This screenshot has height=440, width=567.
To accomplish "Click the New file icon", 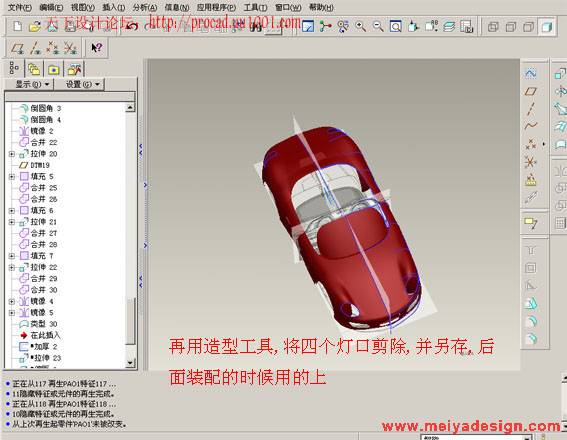I will point(17,26).
